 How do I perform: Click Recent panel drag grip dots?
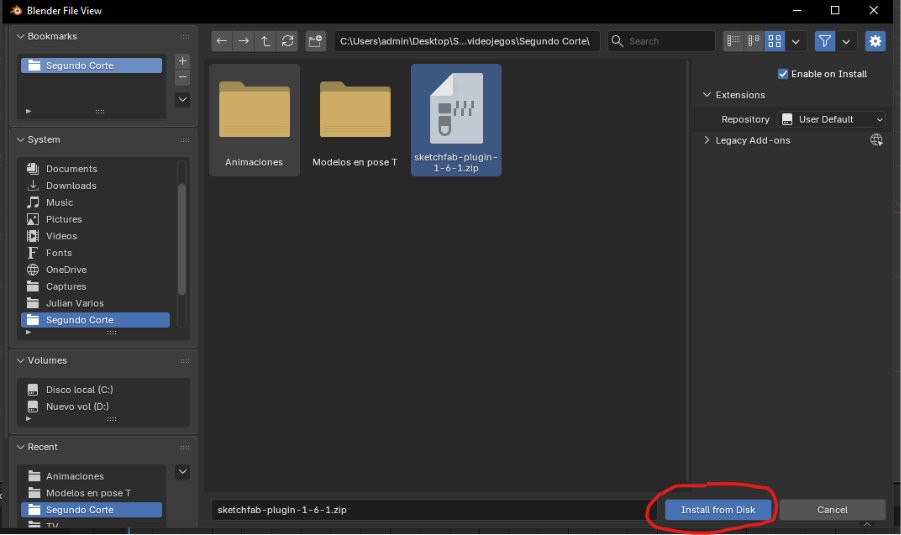pyautogui.click(x=184, y=447)
